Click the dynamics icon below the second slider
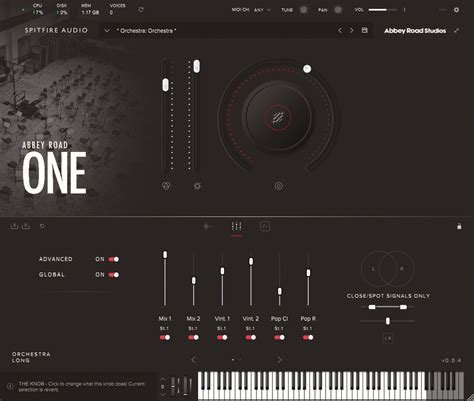The width and height of the screenshot is (474, 401). click(x=197, y=186)
